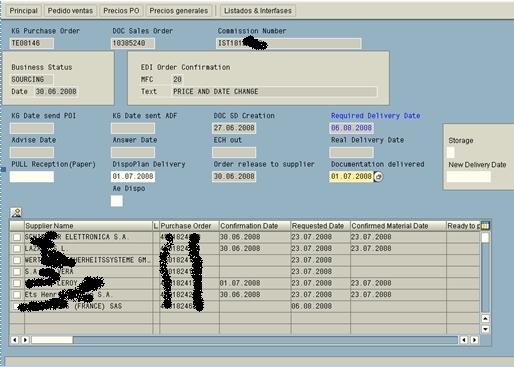
Task: Click the Advise Date field
Action: (x=32, y=152)
